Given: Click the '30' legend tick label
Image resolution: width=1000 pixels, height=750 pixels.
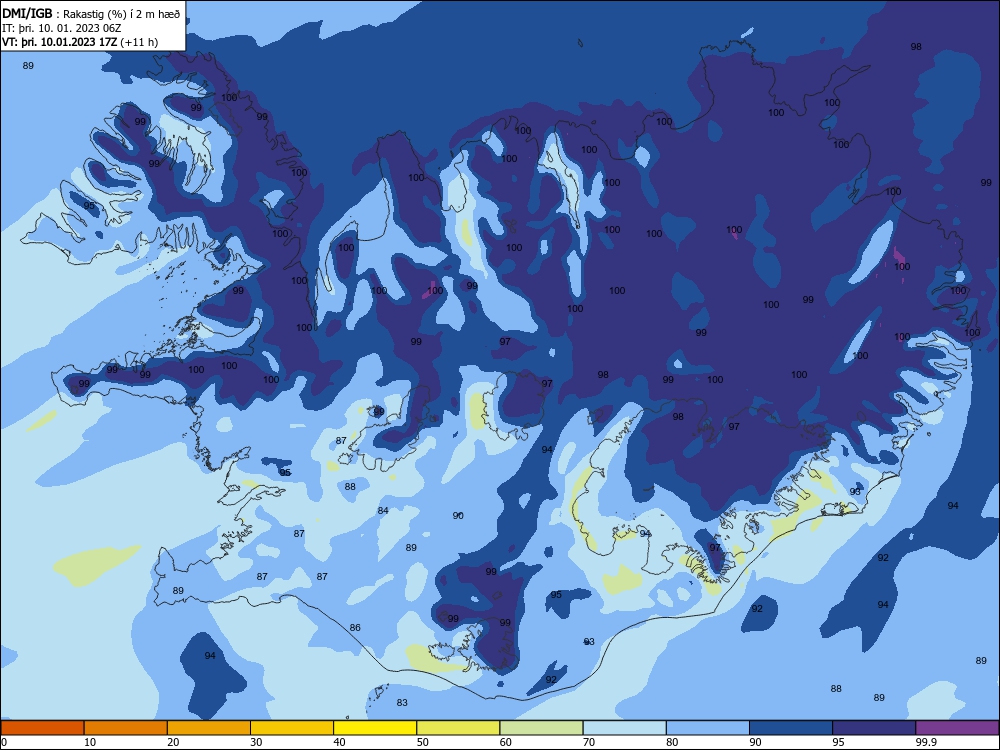Looking at the screenshot, I should 256,742.
